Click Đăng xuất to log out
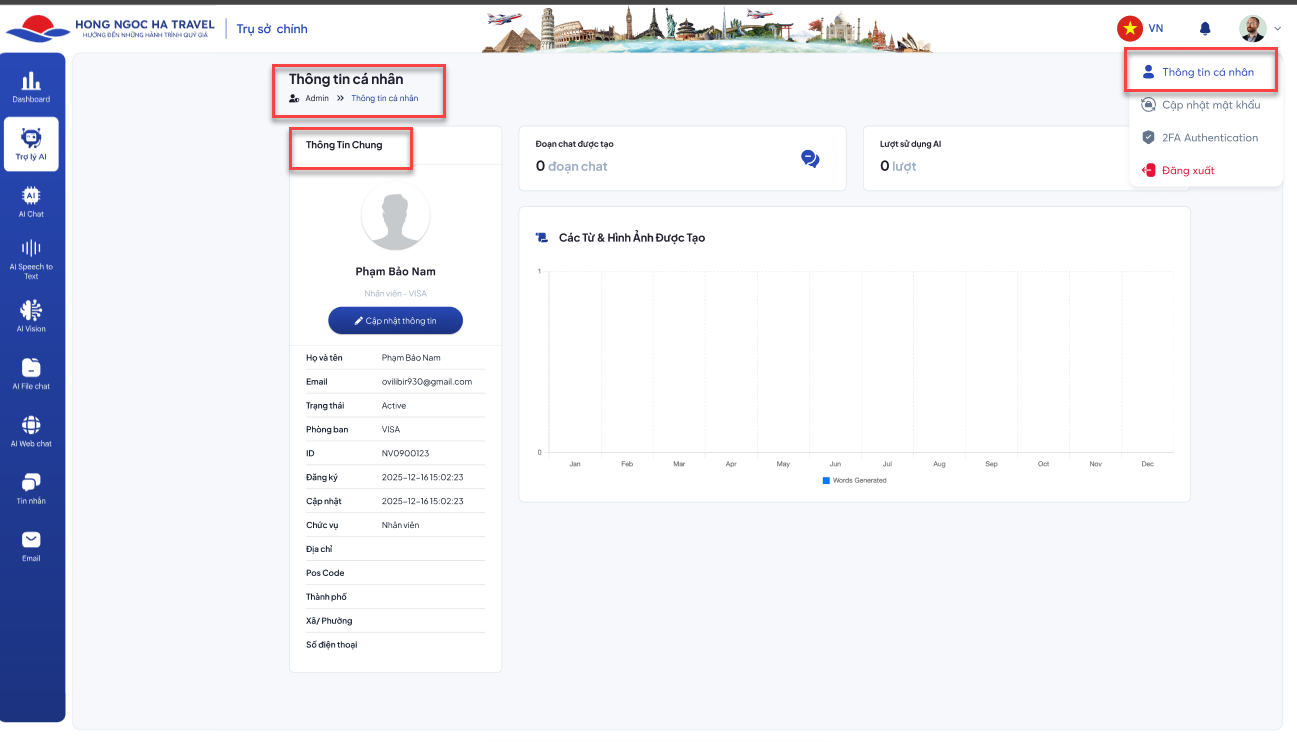This screenshot has width=1297, height=742. point(1187,171)
